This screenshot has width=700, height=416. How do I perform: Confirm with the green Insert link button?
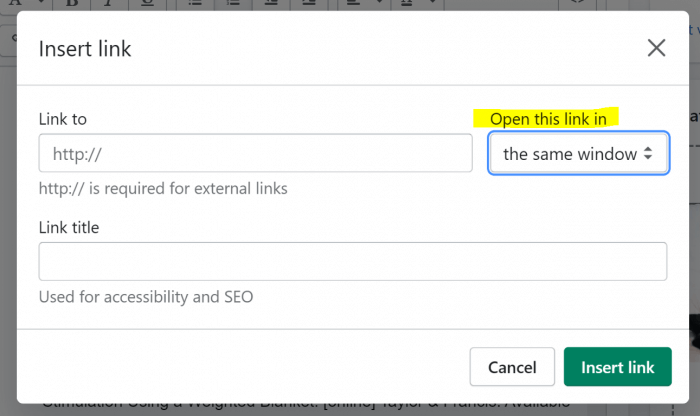click(x=617, y=367)
